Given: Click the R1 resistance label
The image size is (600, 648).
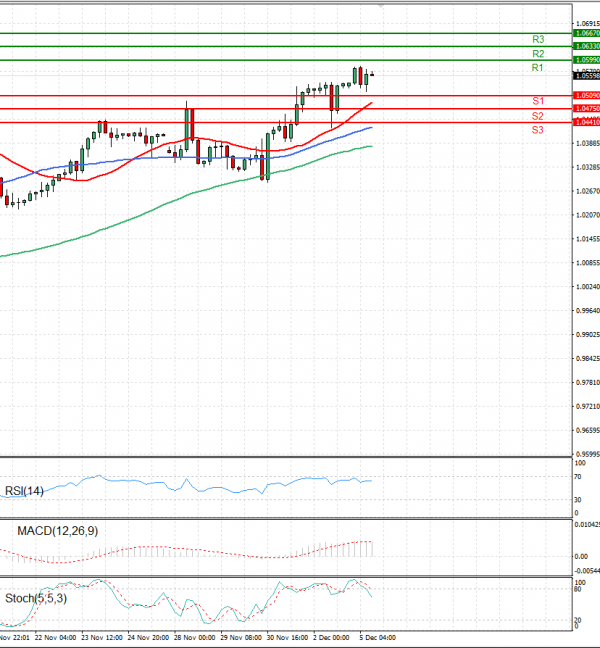Looking at the screenshot, I should [x=537, y=68].
